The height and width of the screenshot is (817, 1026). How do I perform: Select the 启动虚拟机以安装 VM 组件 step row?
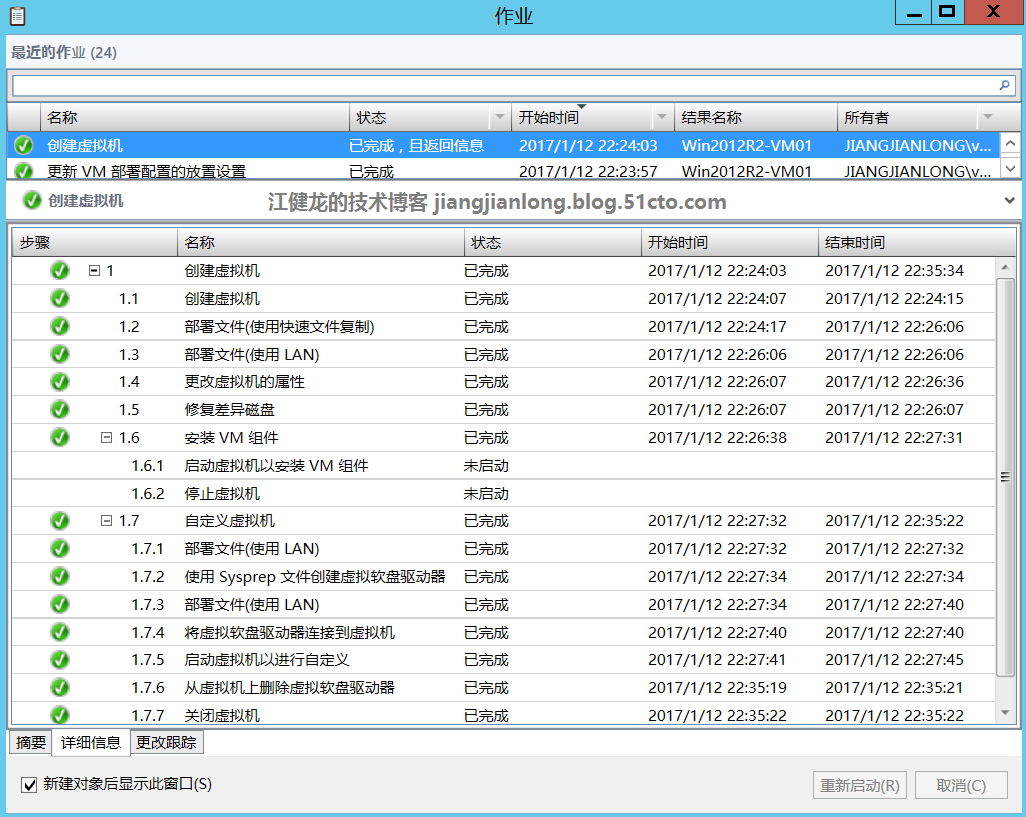tap(503, 465)
